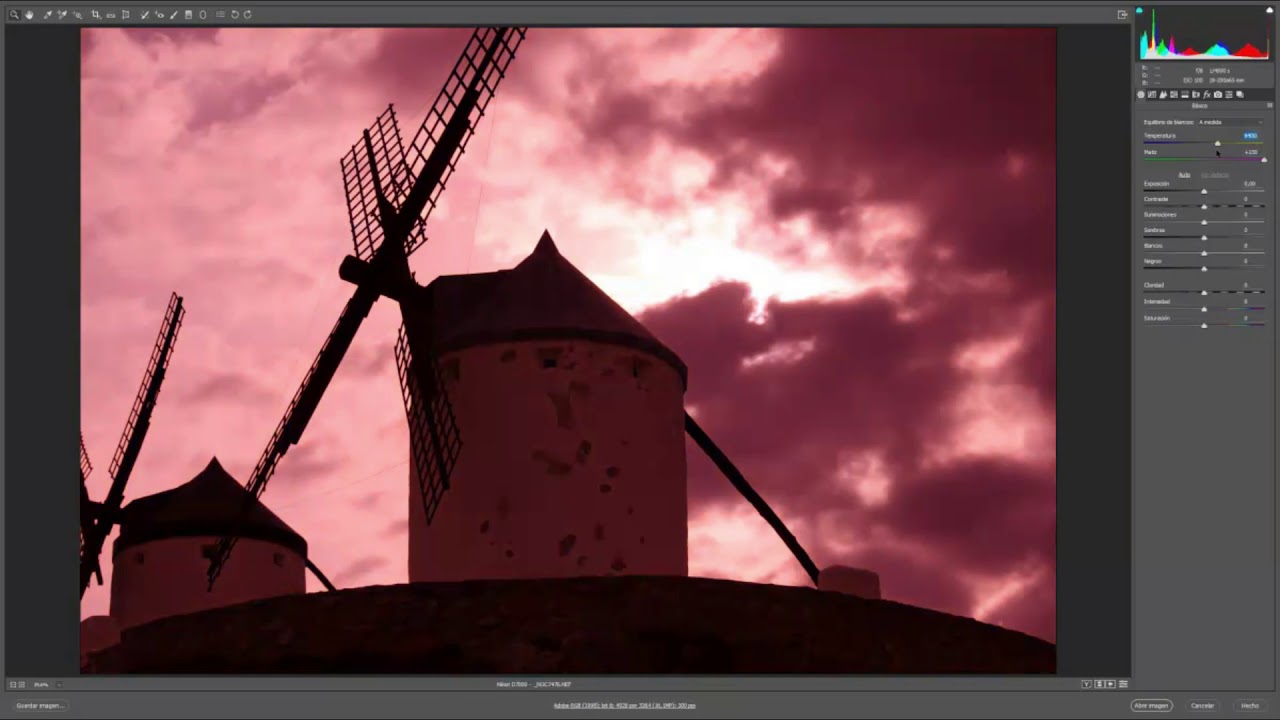The height and width of the screenshot is (720, 1280).
Task: Click the Iluminaciones slider handle
Action: click(1204, 222)
